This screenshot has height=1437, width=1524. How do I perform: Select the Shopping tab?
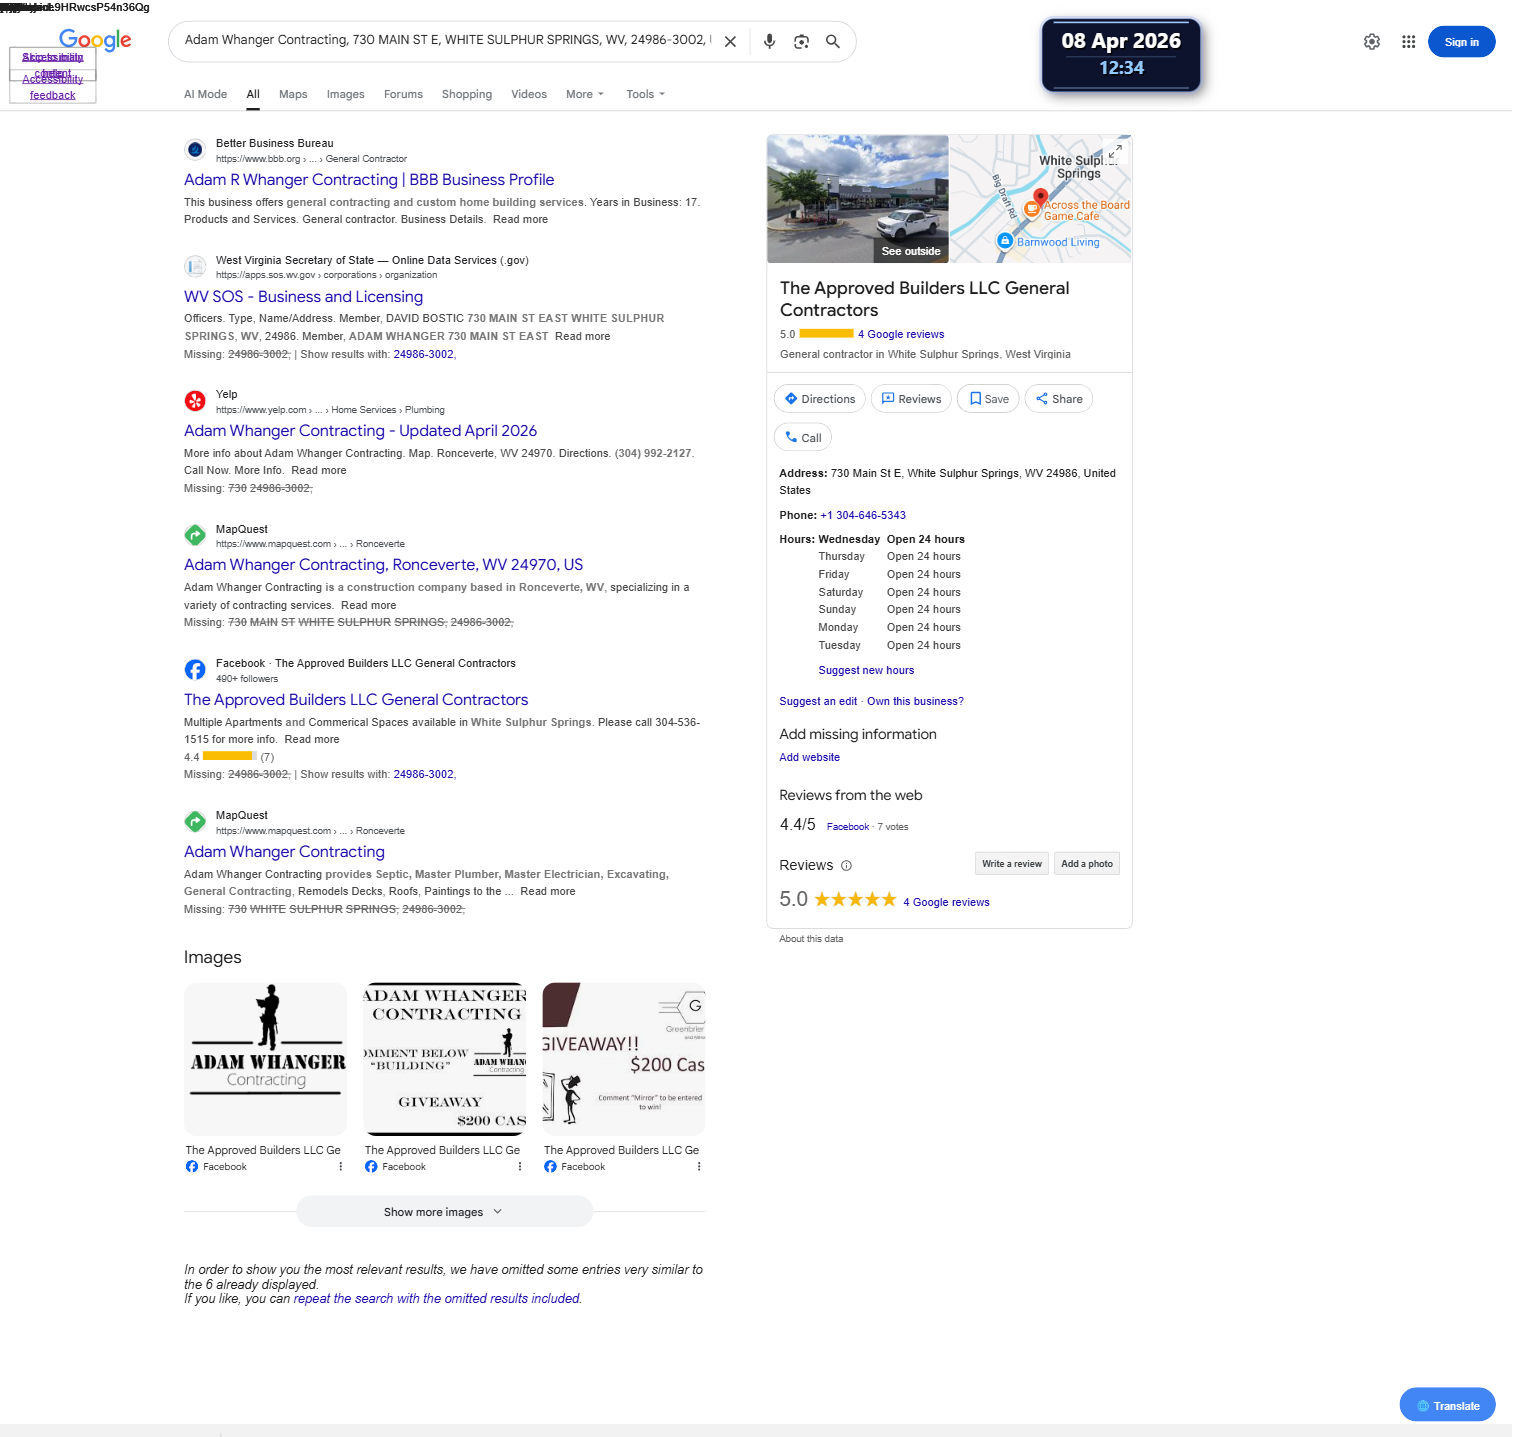(x=467, y=95)
